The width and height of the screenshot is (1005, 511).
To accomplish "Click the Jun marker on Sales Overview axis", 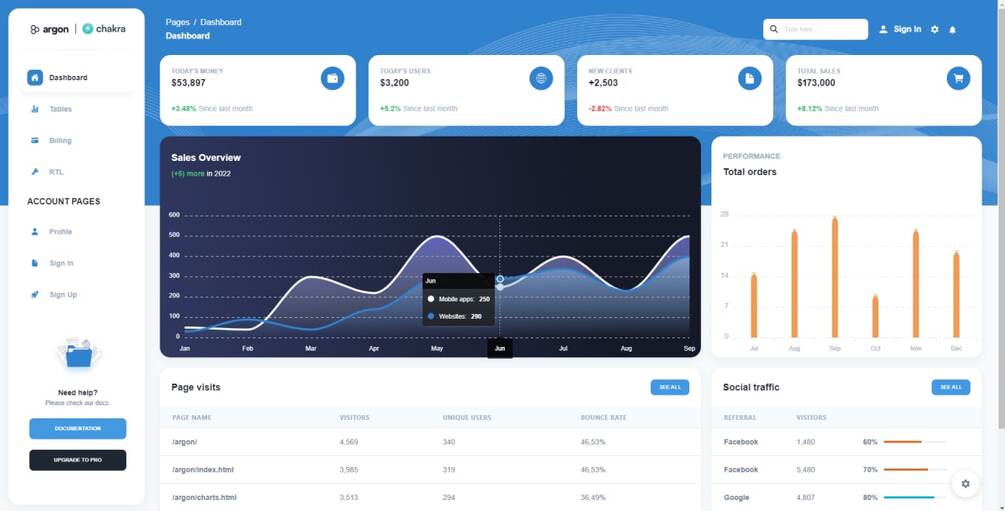I will tap(499, 349).
